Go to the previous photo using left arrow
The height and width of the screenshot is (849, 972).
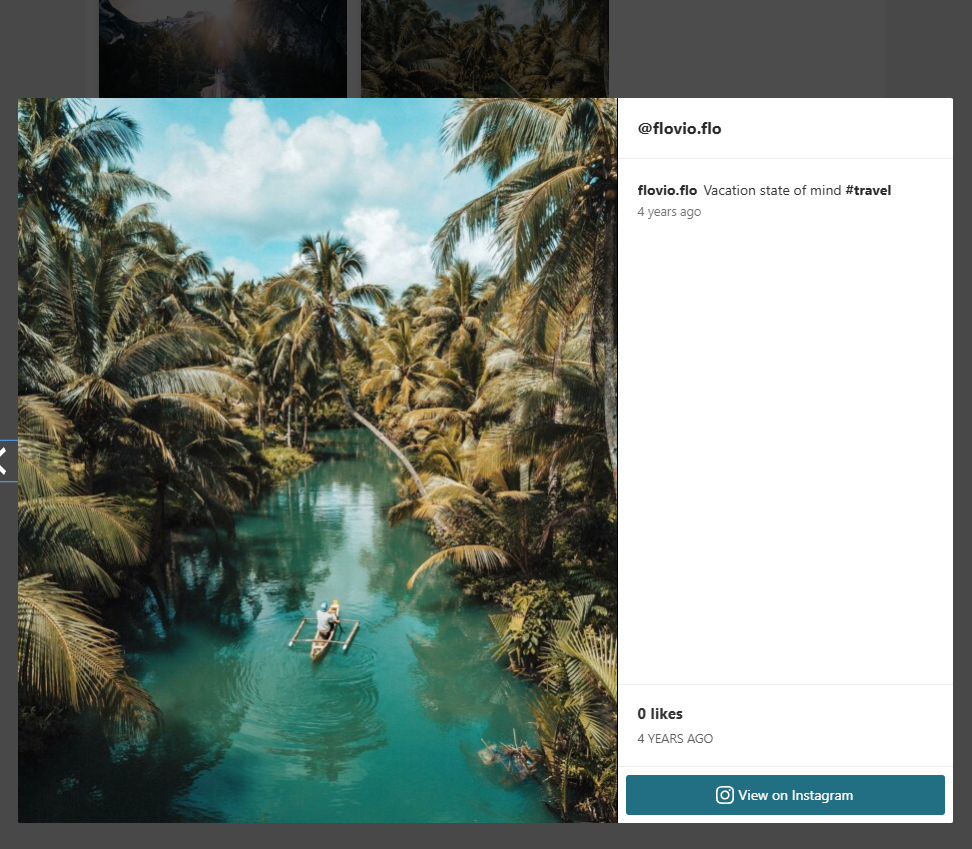5,461
